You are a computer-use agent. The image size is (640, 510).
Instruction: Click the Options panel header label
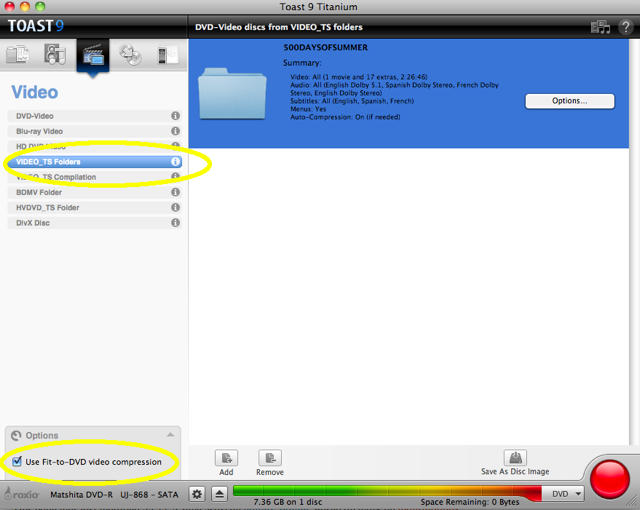42,435
